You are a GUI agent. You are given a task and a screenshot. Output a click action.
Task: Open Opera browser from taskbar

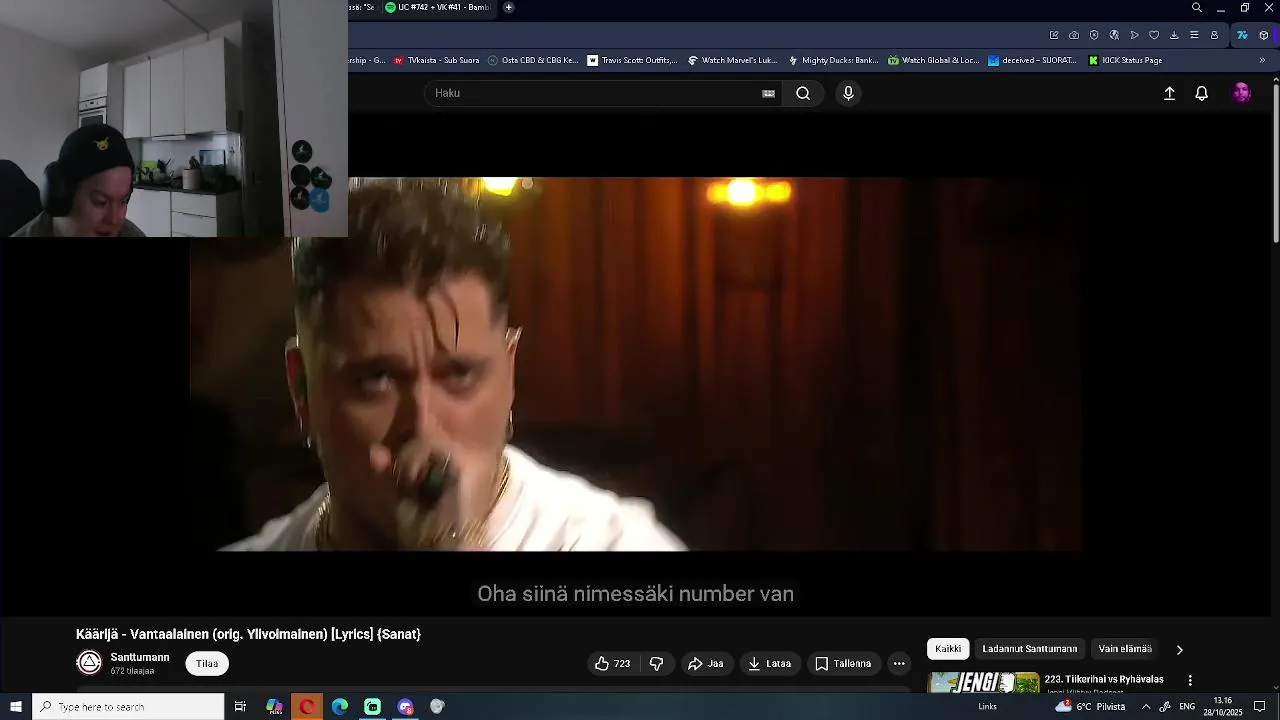[307, 707]
